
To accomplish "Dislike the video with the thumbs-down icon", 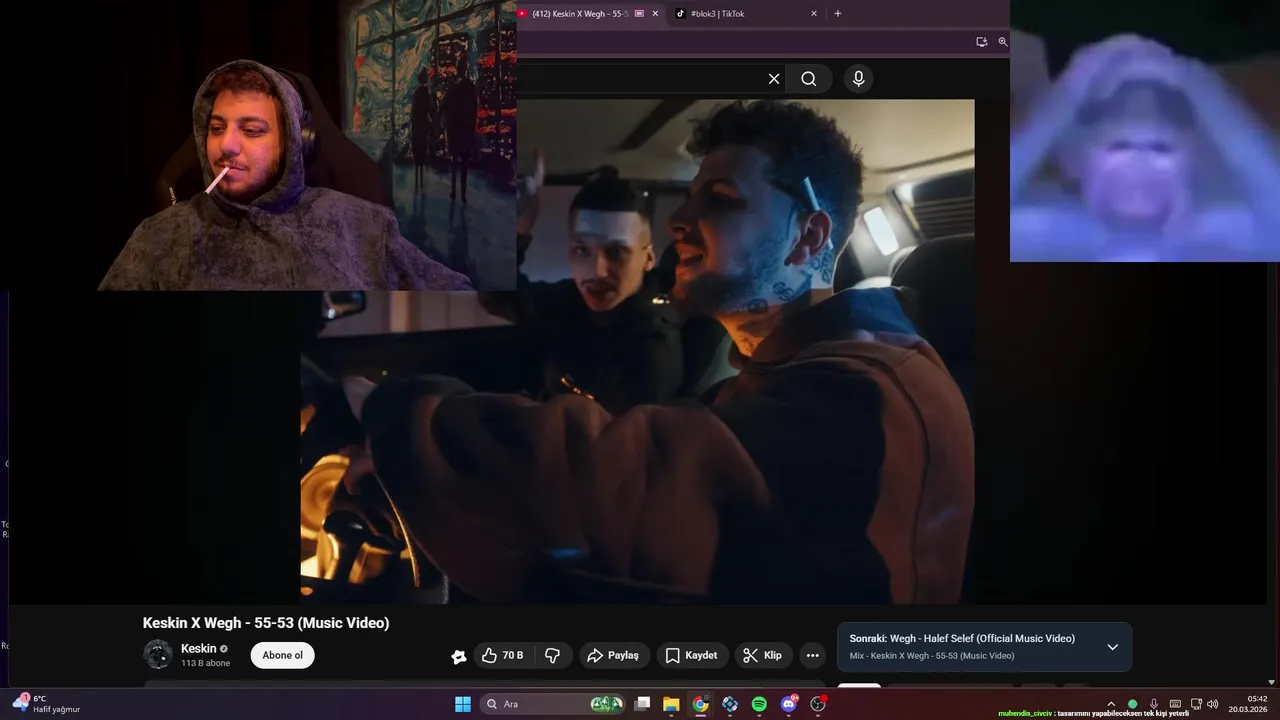I will pyautogui.click(x=552, y=655).
